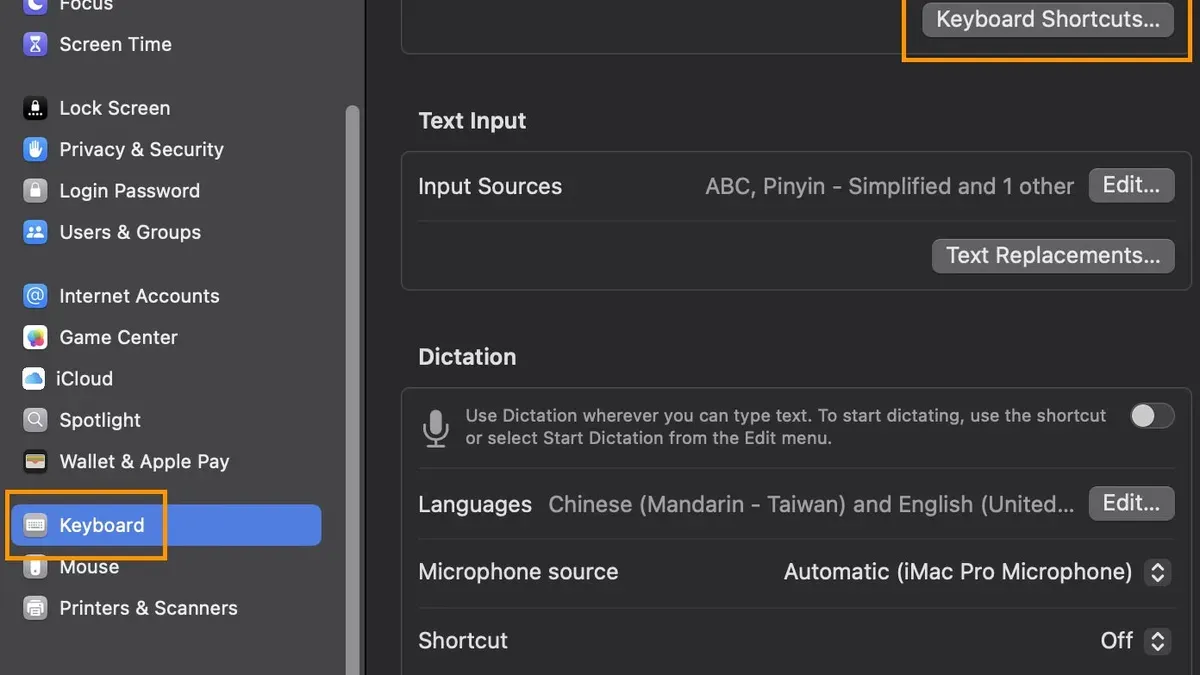Edit Dictation Languages
1200x675 pixels.
[1131, 503]
